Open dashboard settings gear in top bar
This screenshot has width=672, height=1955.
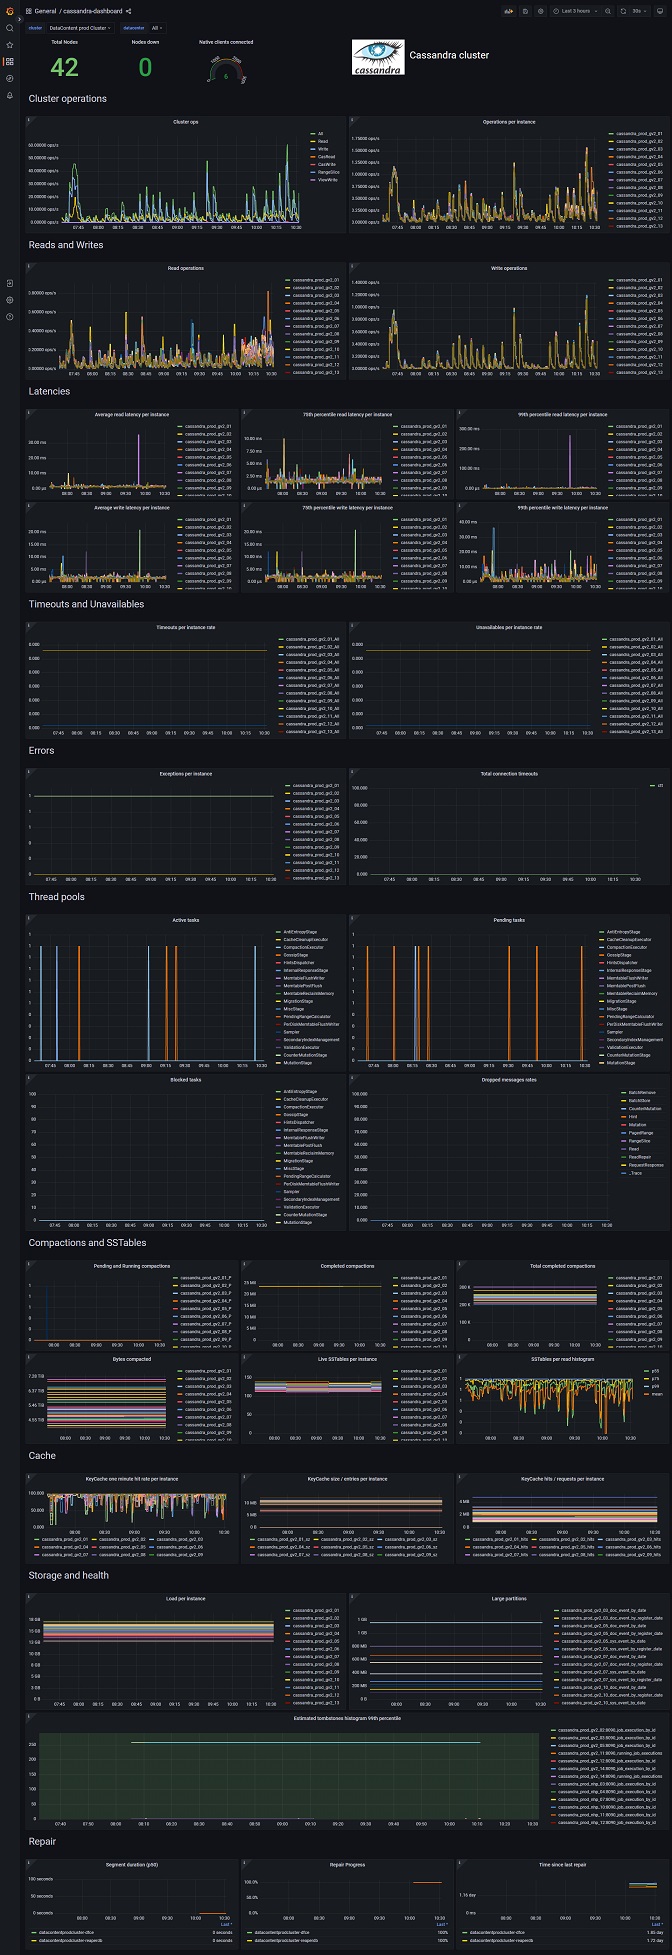541,11
